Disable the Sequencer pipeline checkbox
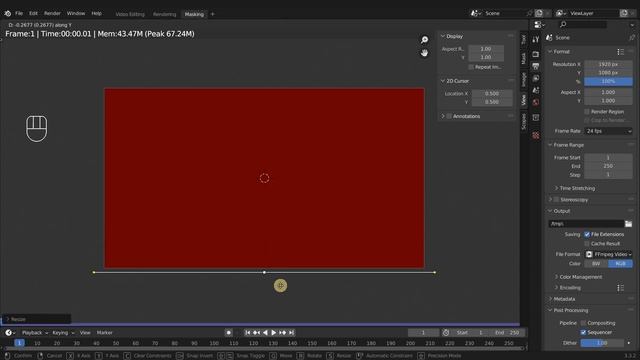This screenshot has height=360, width=640. 583,332
